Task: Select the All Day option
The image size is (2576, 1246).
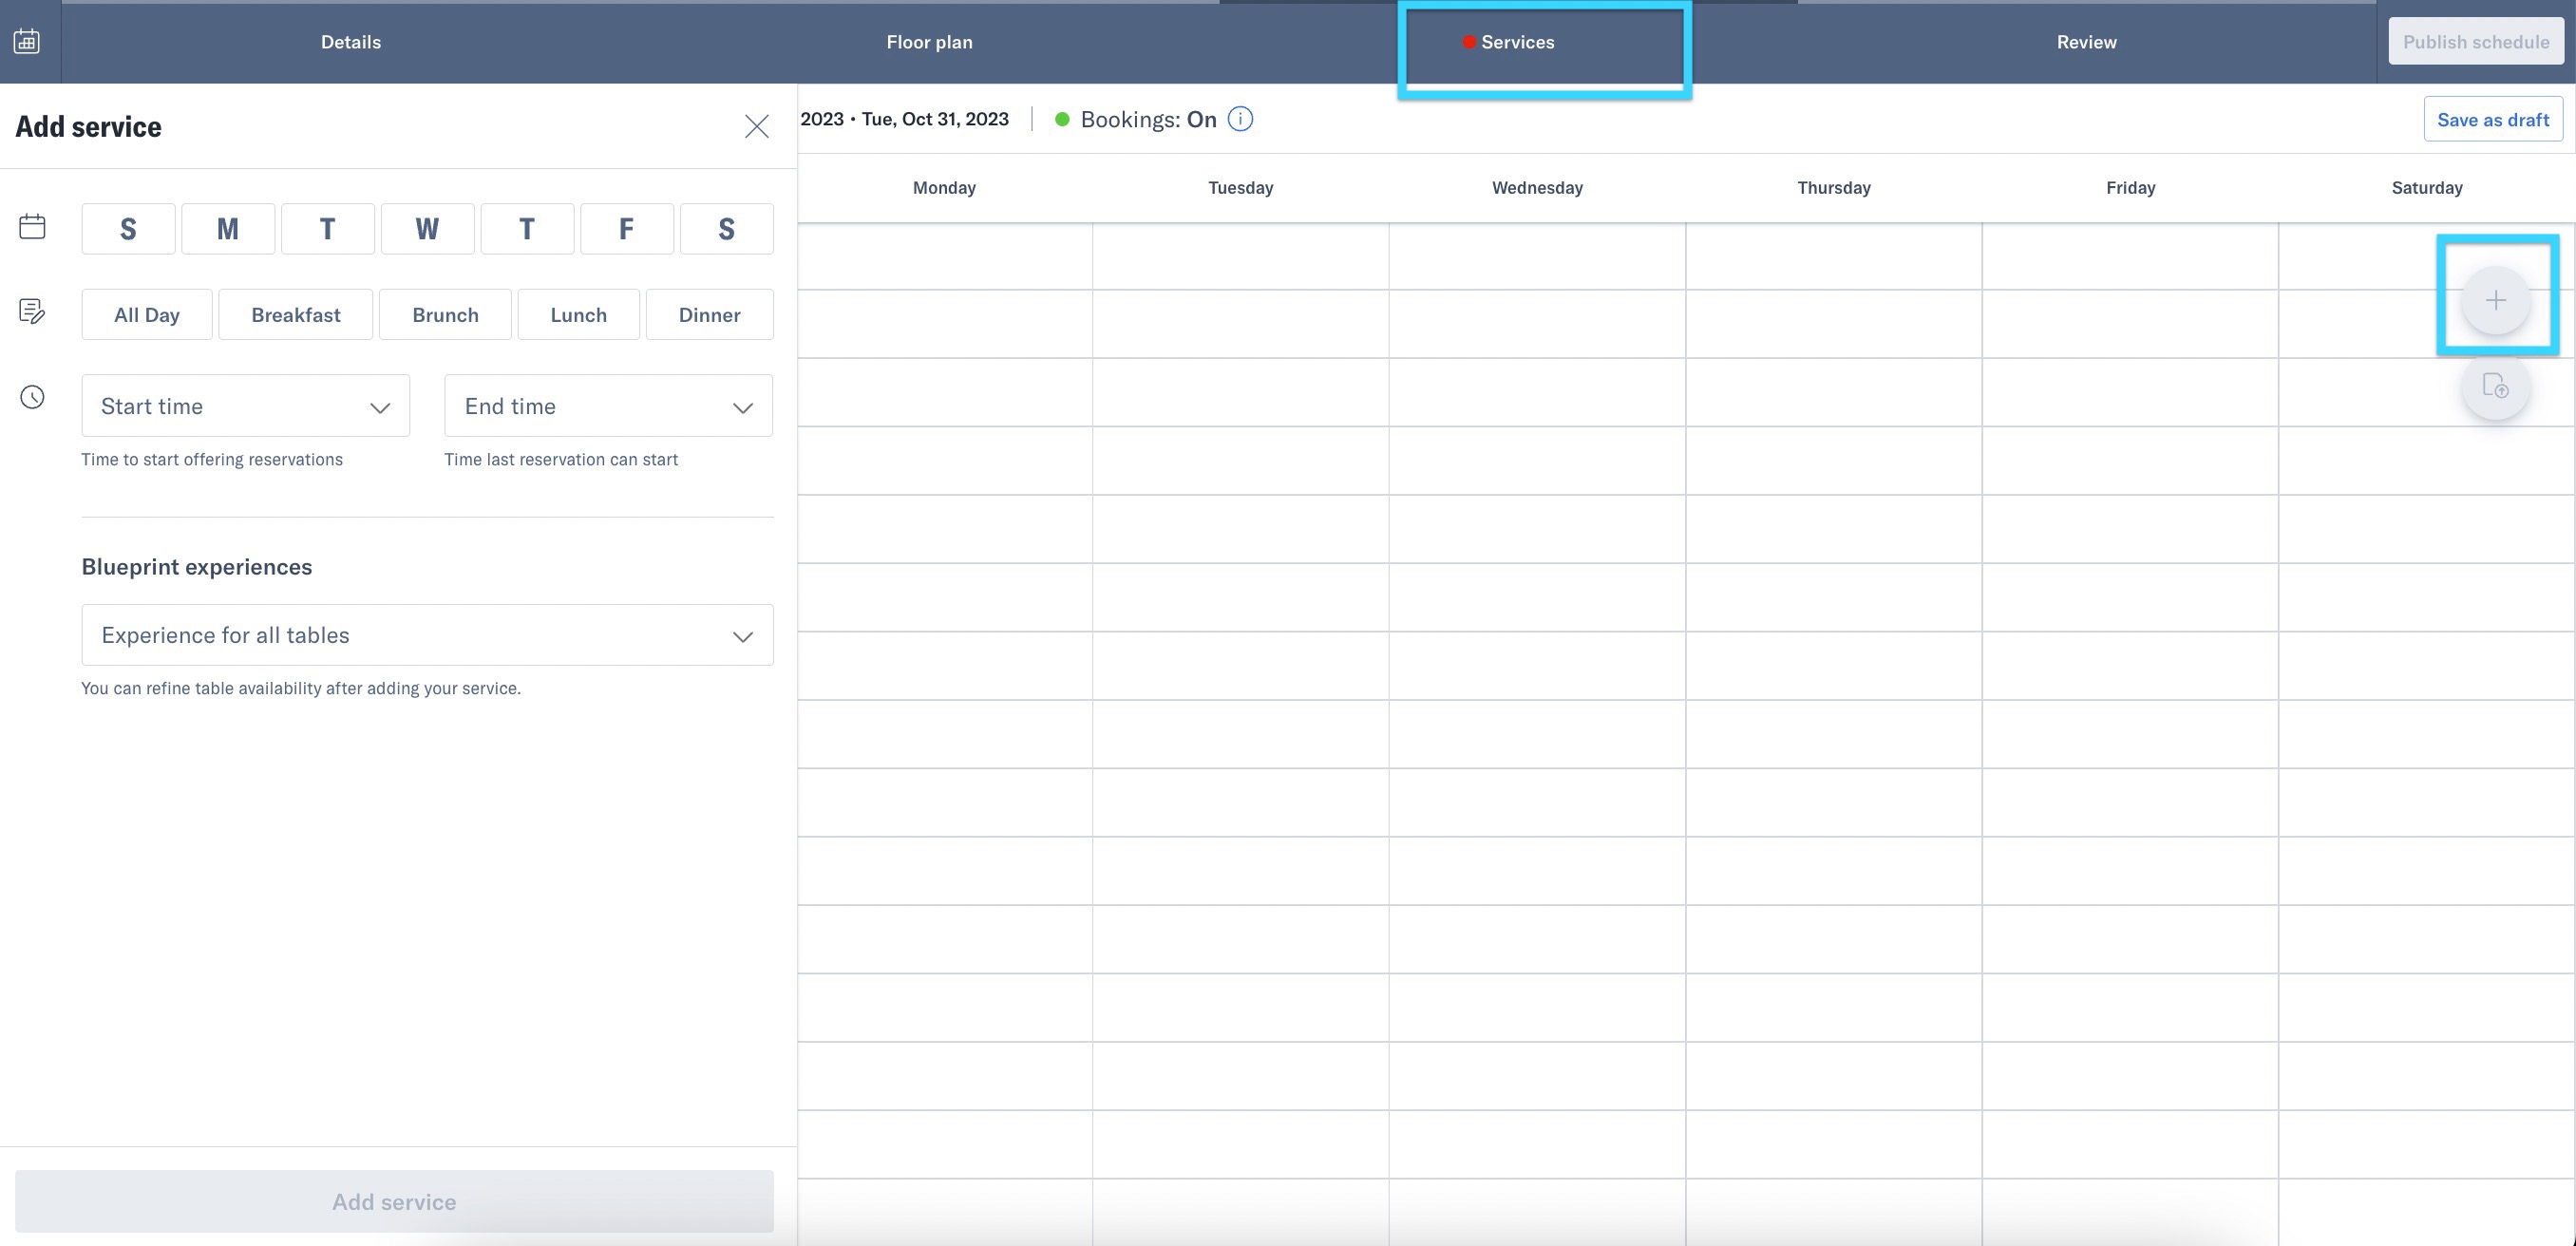Action: tap(146, 314)
